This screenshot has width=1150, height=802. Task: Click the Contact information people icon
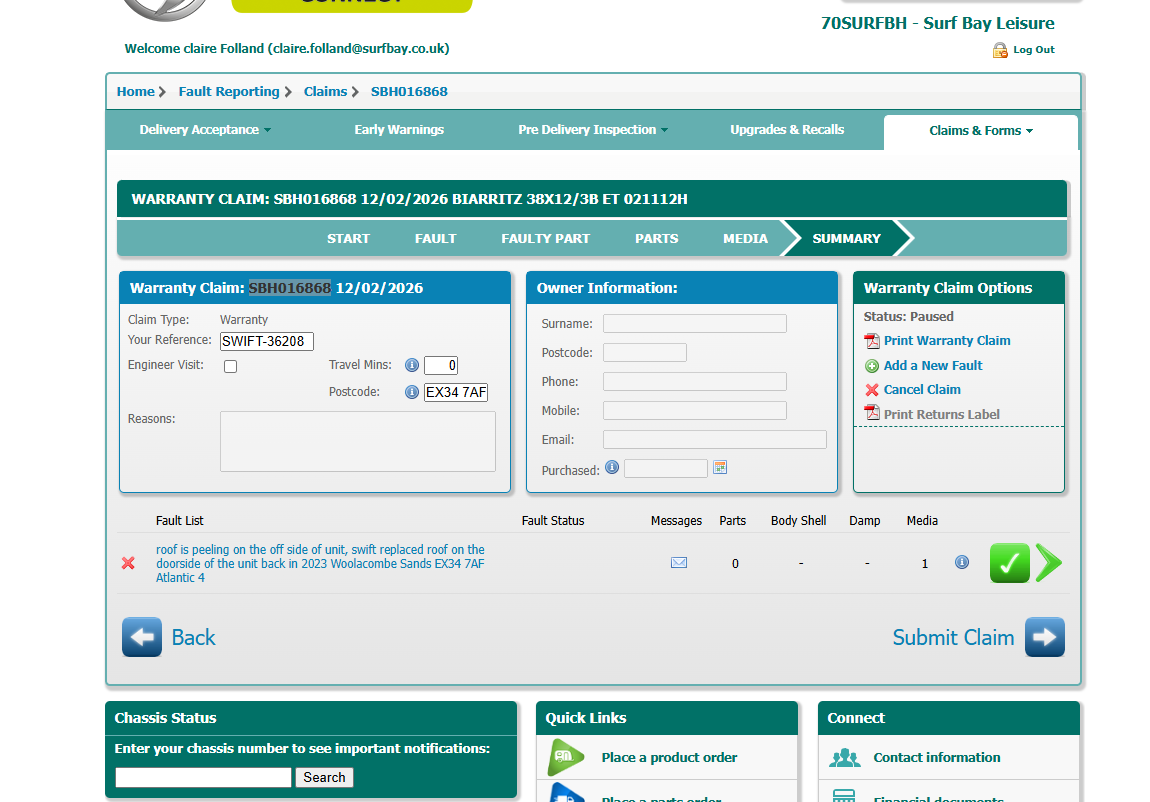pyautogui.click(x=845, y=757)
